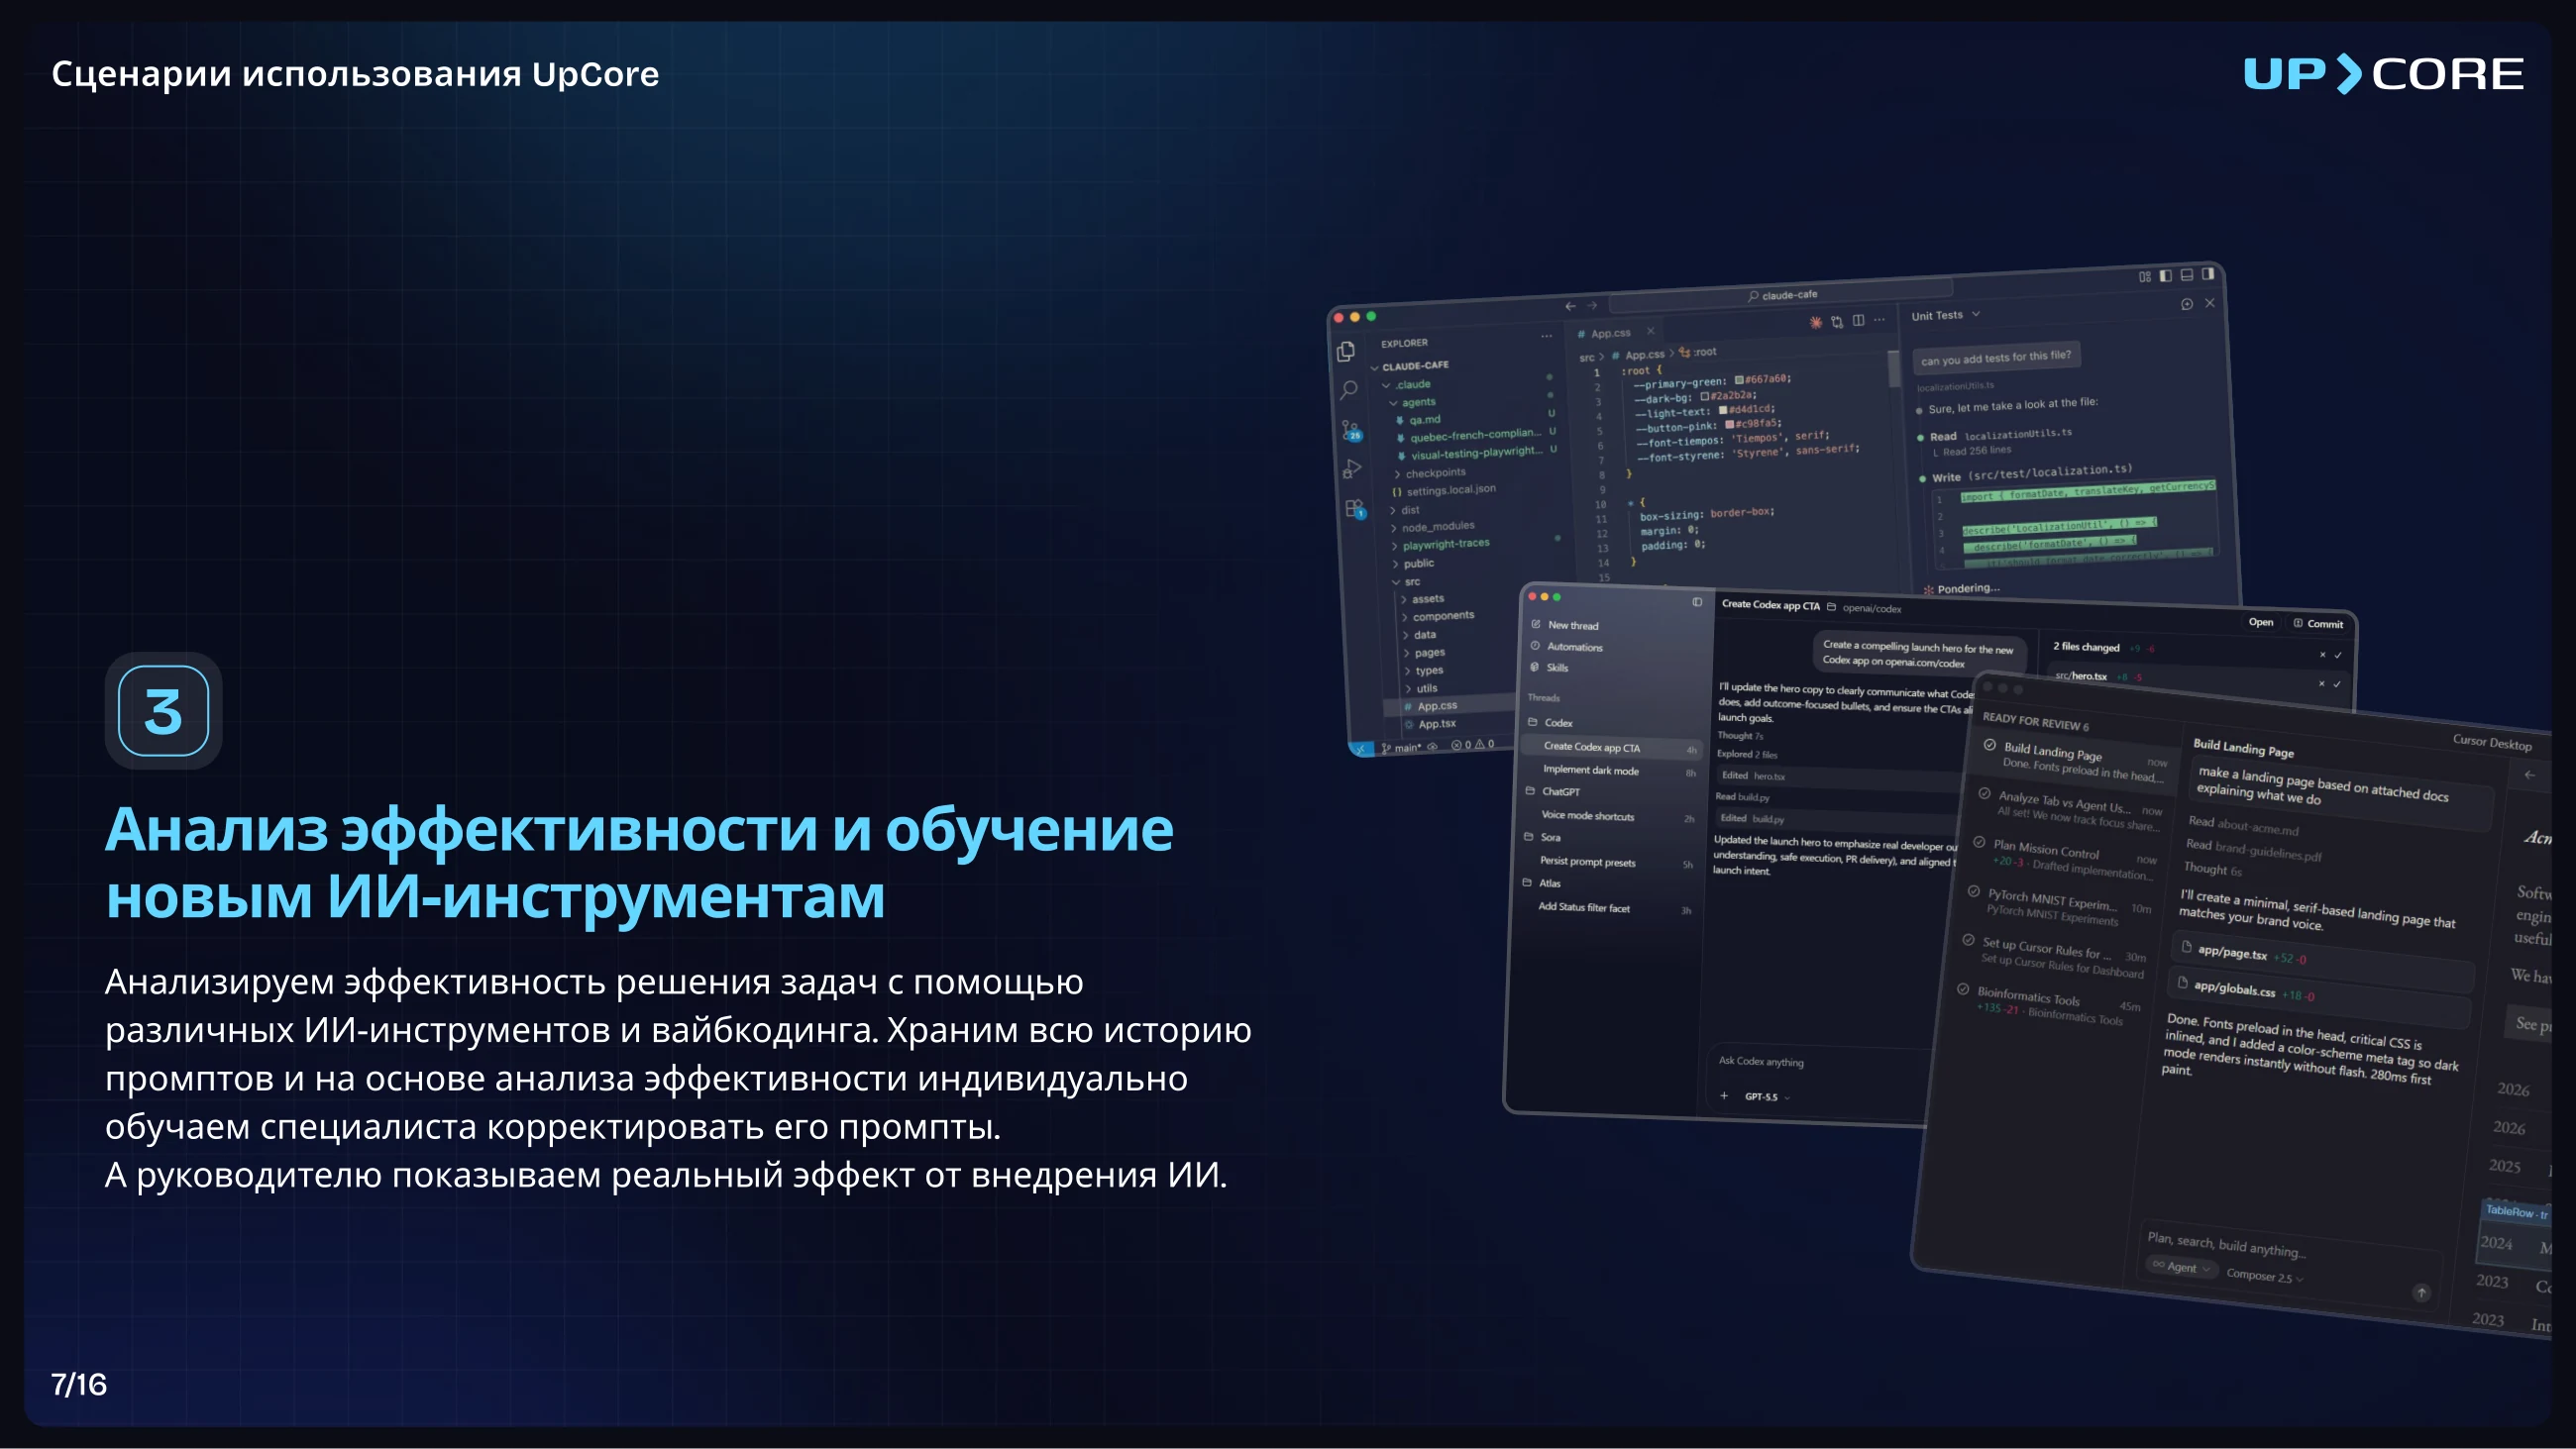Click the new chat plus icon in Claude panel
Screen dimensions: 2576x1449
click(2187, 304)
